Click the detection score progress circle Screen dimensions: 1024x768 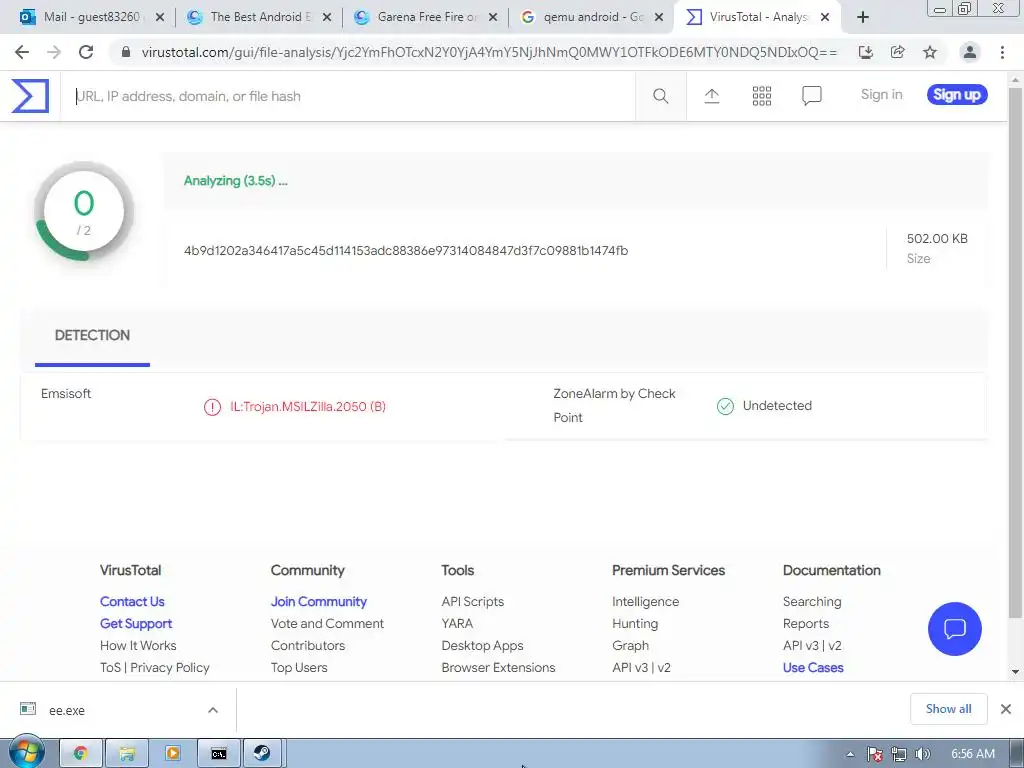pyautogui.click(x=84, y=212)
